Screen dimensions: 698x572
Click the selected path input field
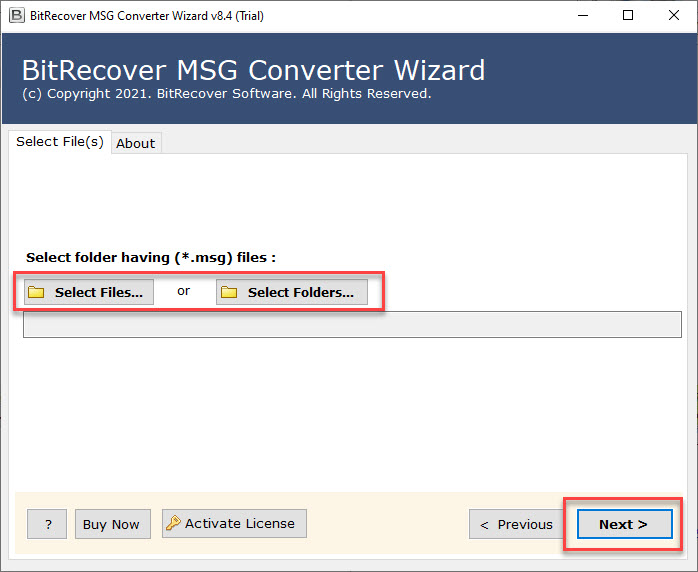[352, 325]
